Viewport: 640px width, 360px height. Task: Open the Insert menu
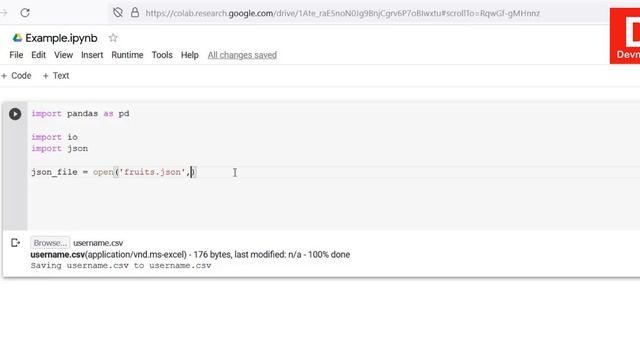(x=92, y=55)
